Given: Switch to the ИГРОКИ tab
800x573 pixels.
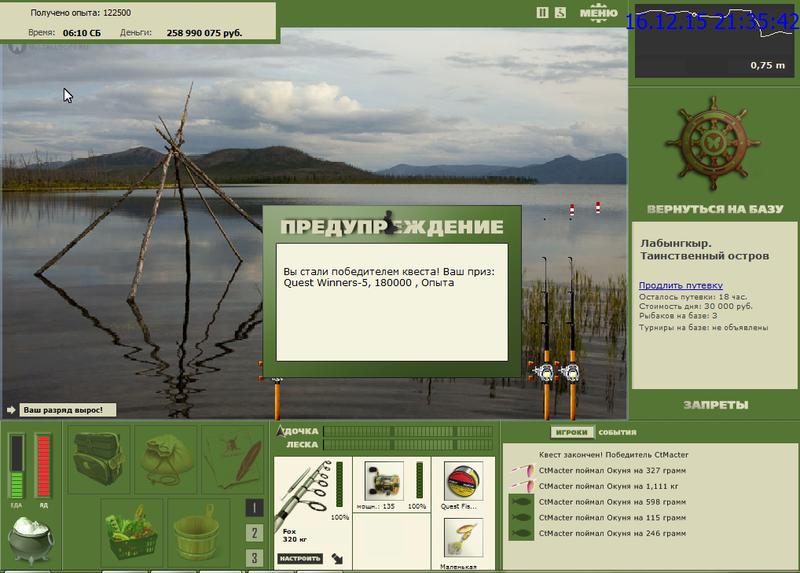Looking at the screenshot, I should point(571,432).
